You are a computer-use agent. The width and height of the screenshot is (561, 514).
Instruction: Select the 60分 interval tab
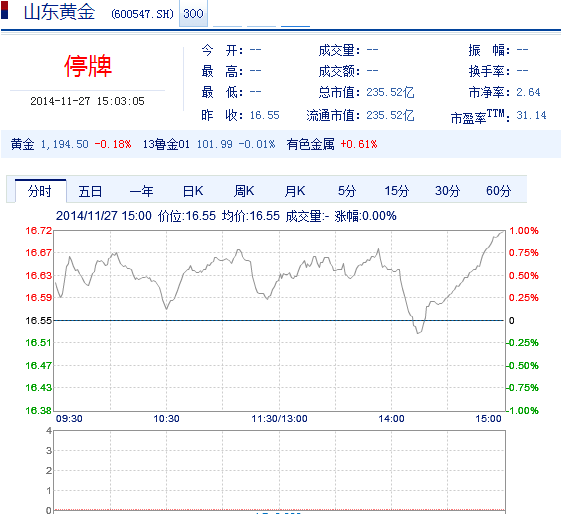click(x=498, y=191)
